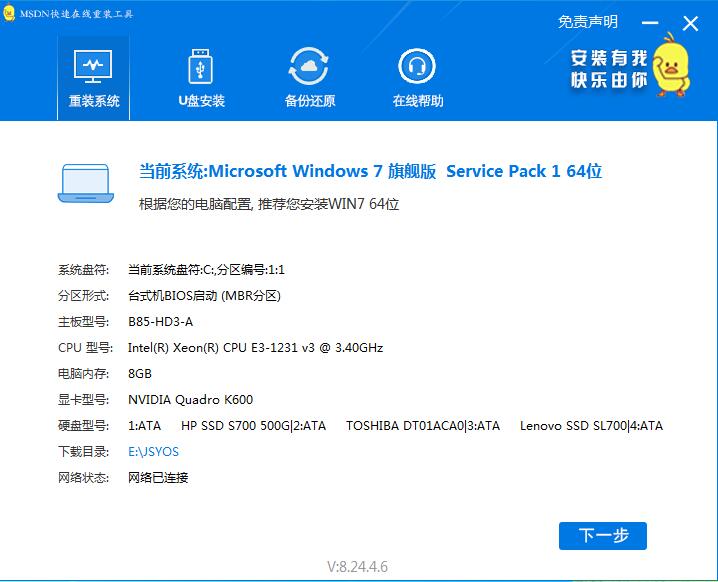Switch to the U盘安装 tab label

(x=201, y=101)
